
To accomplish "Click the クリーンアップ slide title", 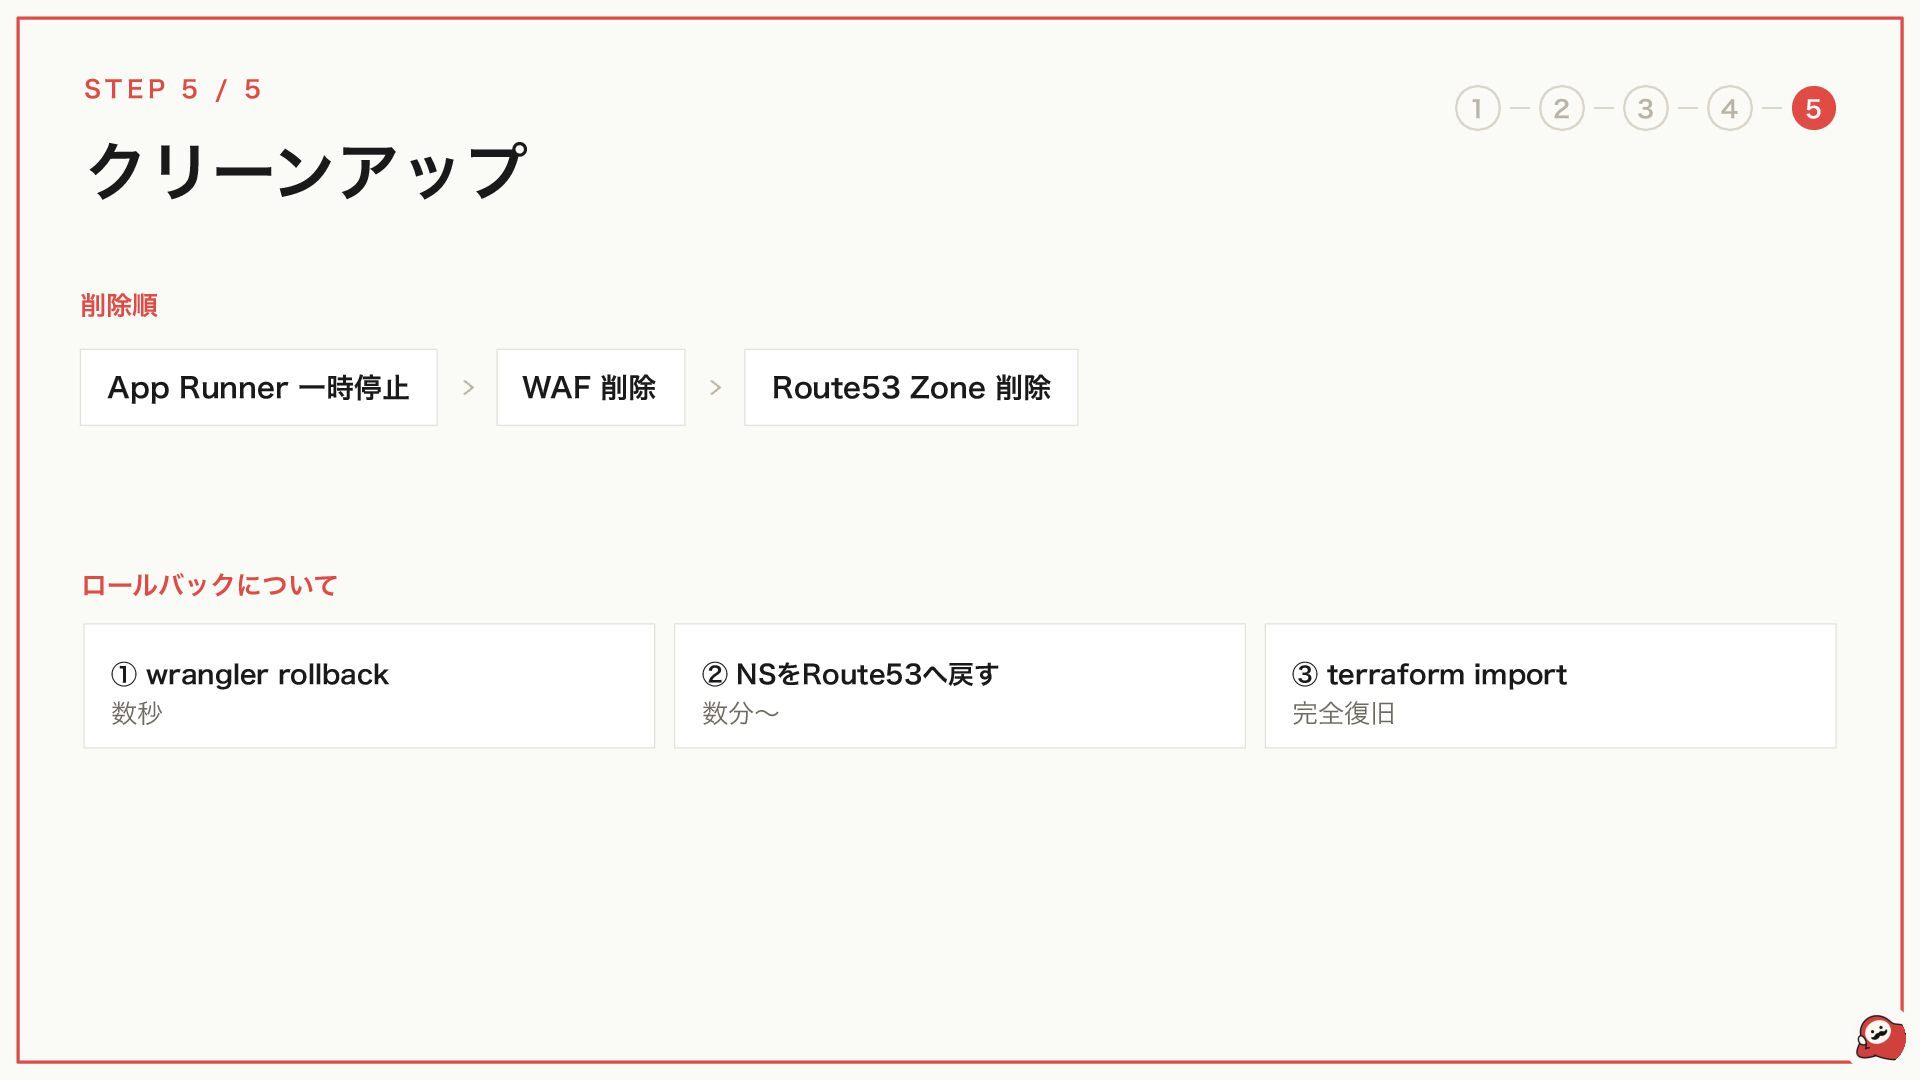I will pos(306,170).
